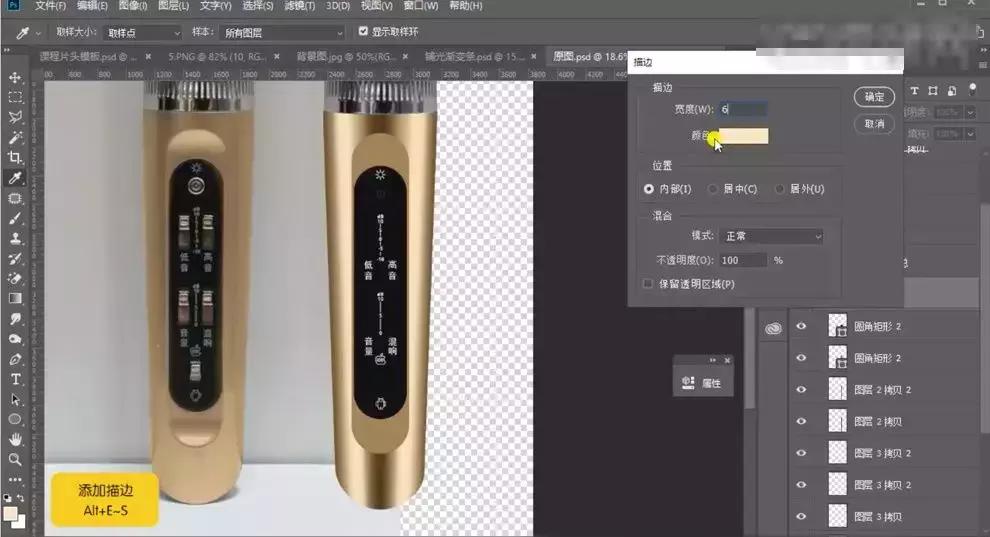Select the Pen tool
This screenshot has height=537, width=990.
point(15,359)
